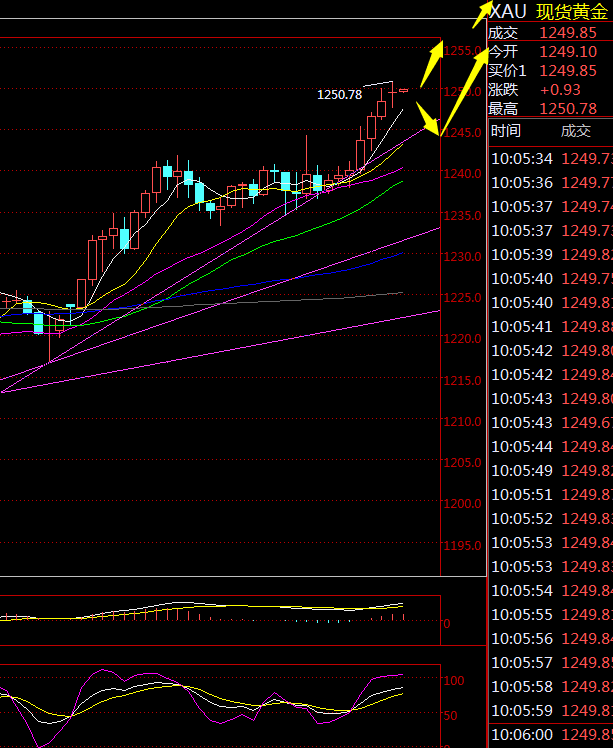Viewport: 613px width, 748px height.
Task: Select the tick row at 10:05:41
Action: pos(551,326)
